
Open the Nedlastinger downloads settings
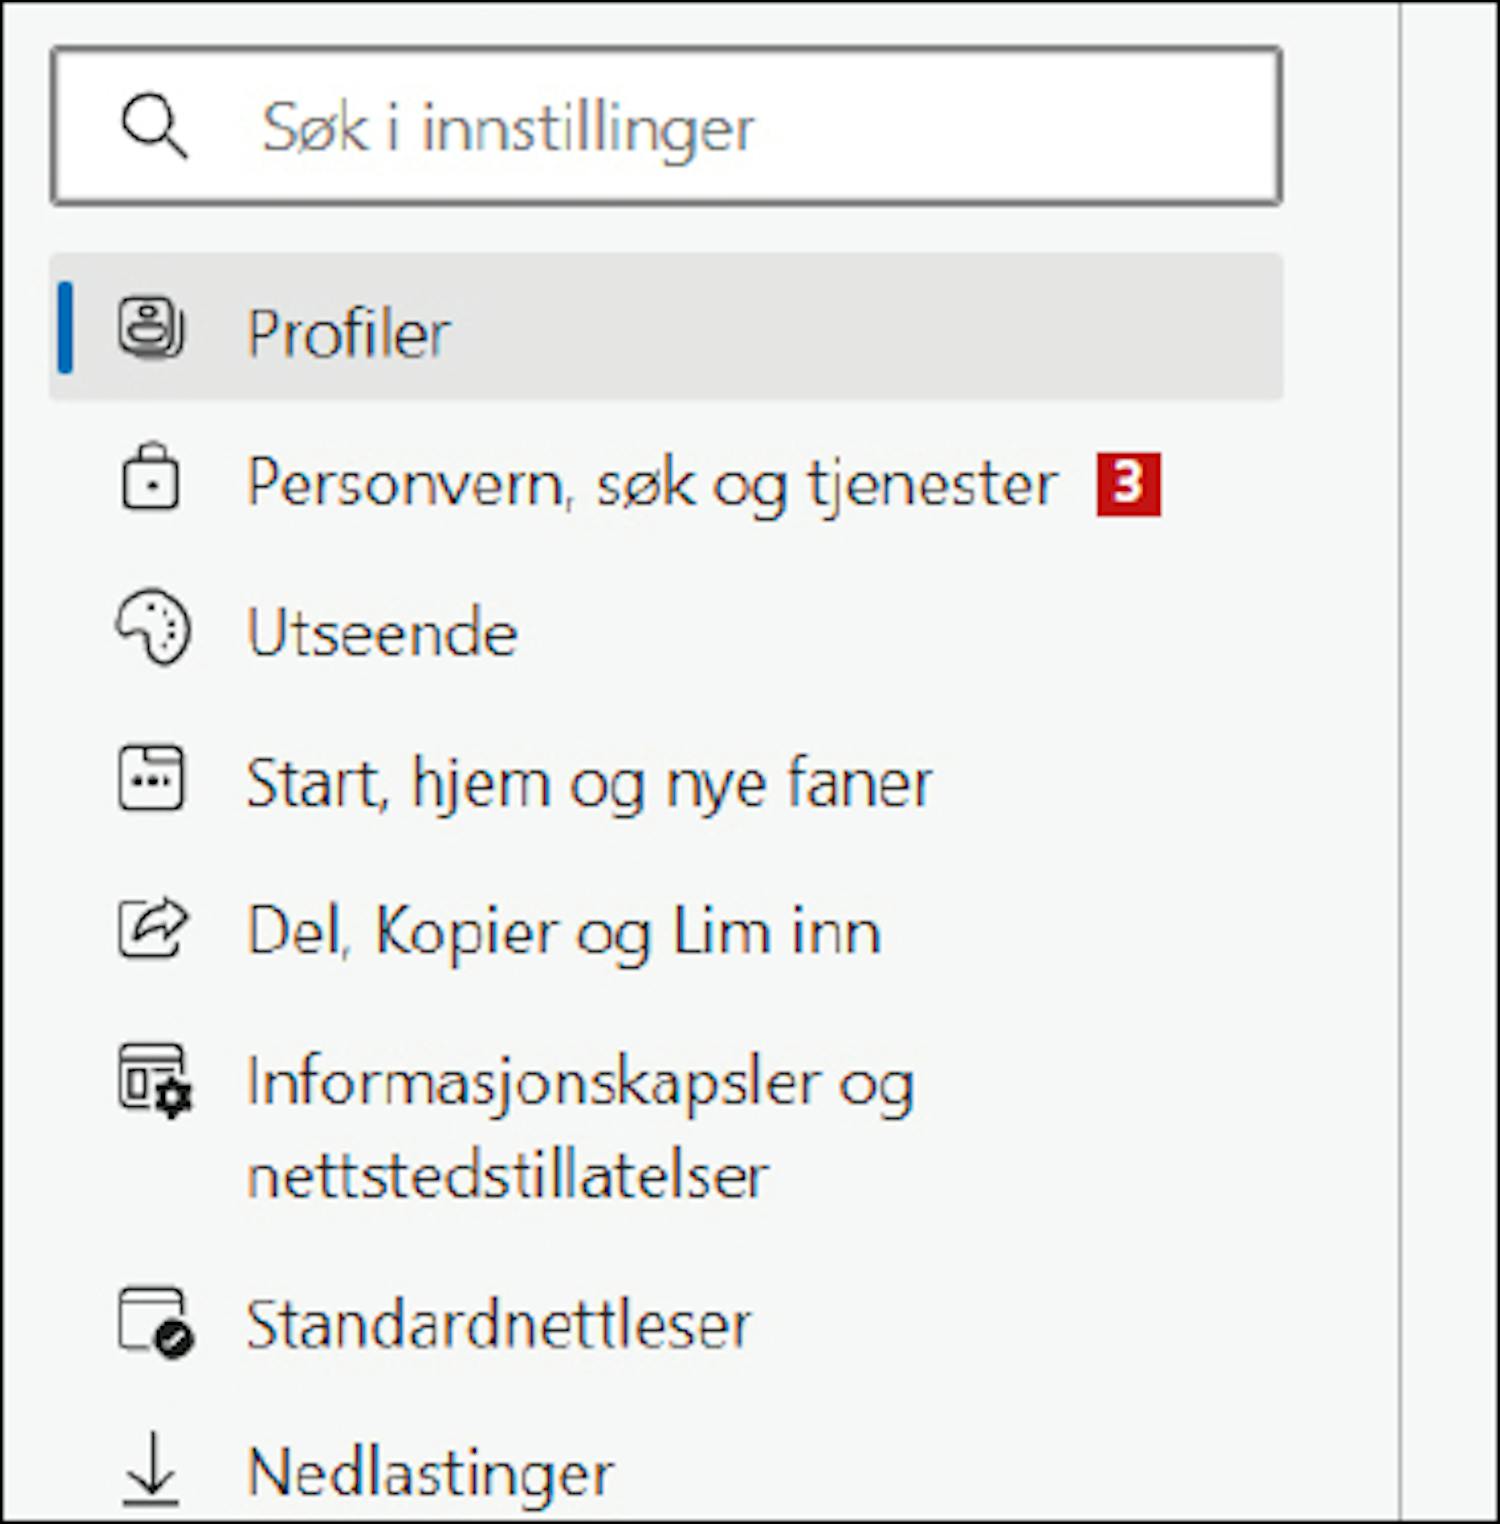point(430,1475)
